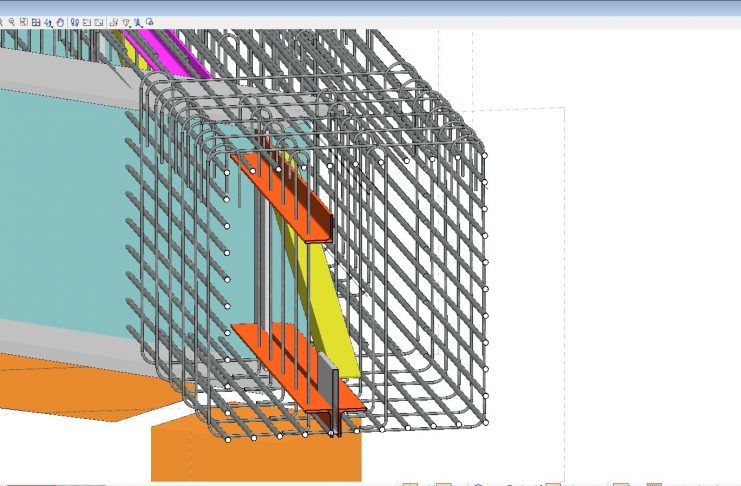The image size is (741, 486).
Task: Click the person figure toolbar icon
Action: pyautogui.click(x=137, y=22)
